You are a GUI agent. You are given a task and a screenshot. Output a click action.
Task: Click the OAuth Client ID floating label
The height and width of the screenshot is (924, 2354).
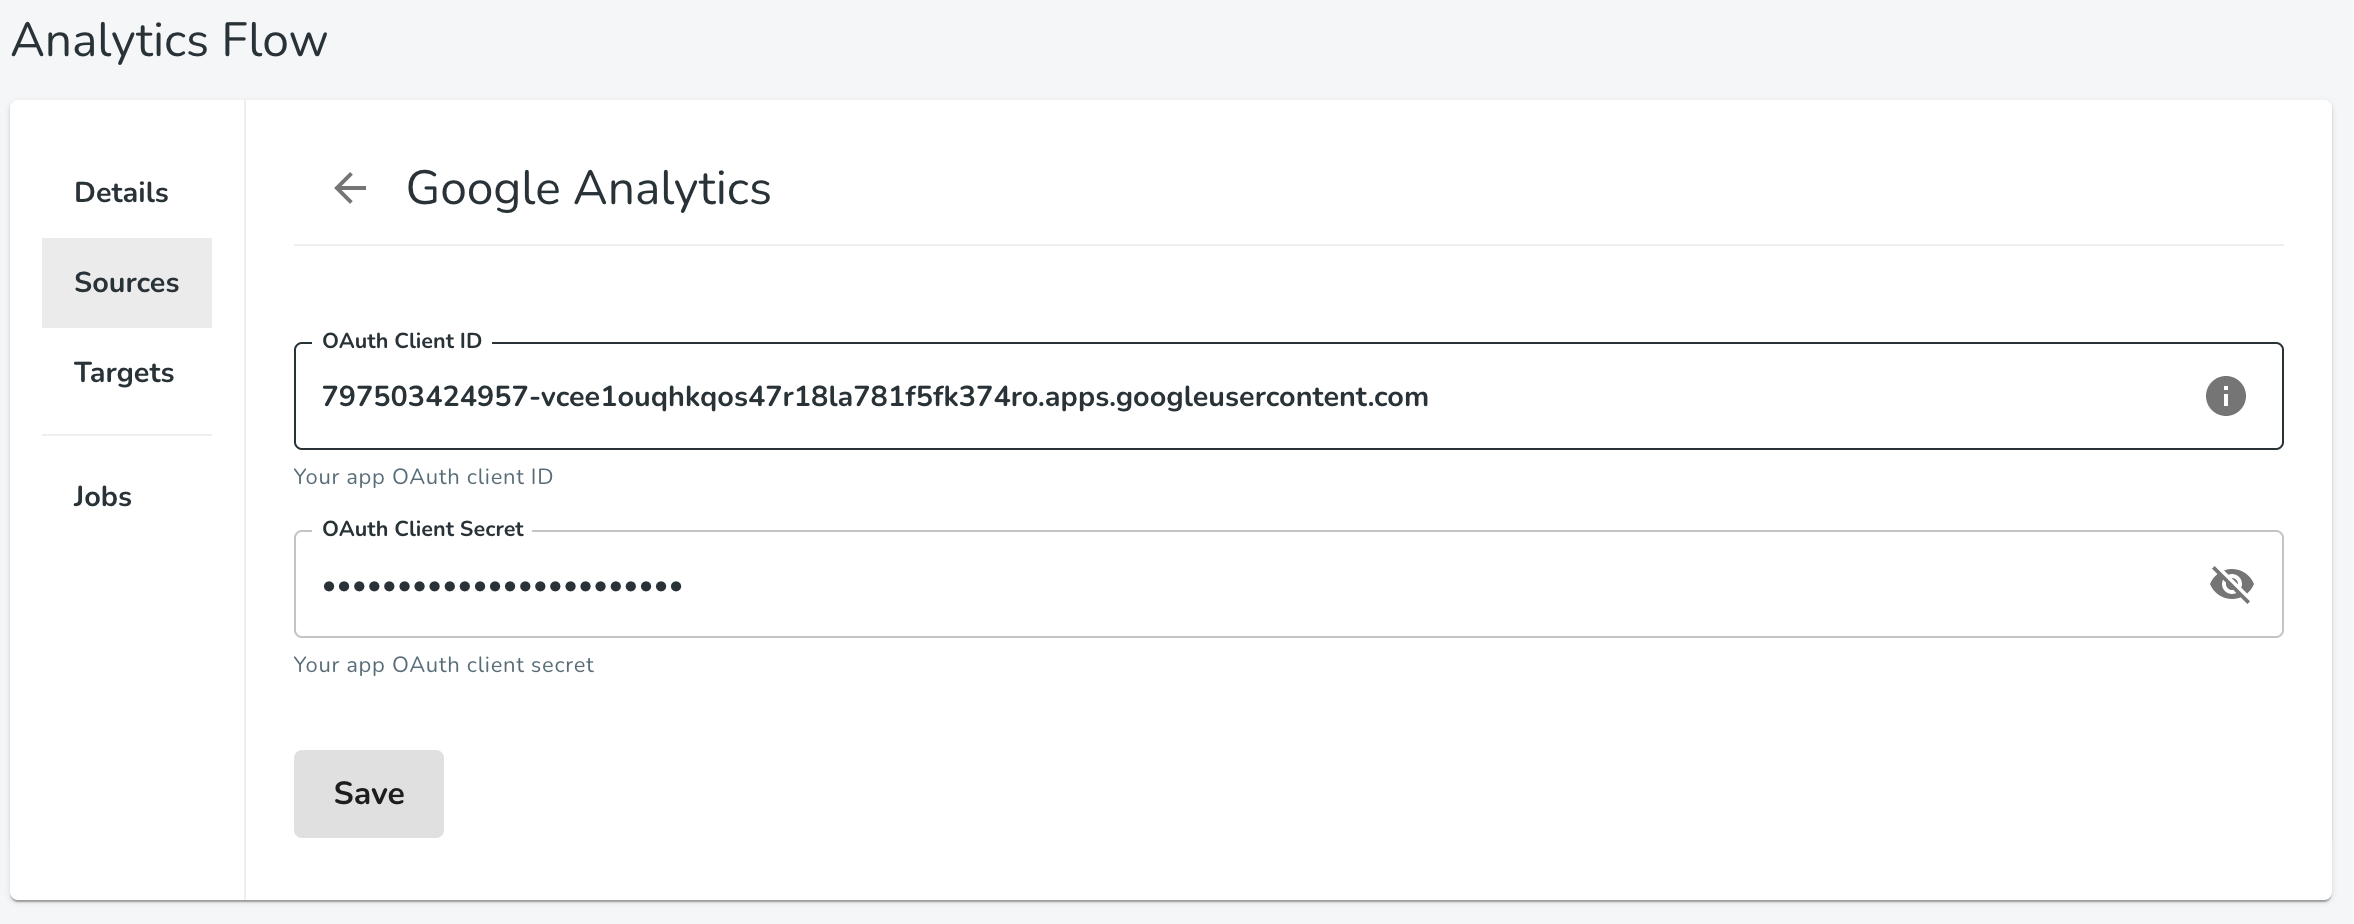(x=402, y=341)
